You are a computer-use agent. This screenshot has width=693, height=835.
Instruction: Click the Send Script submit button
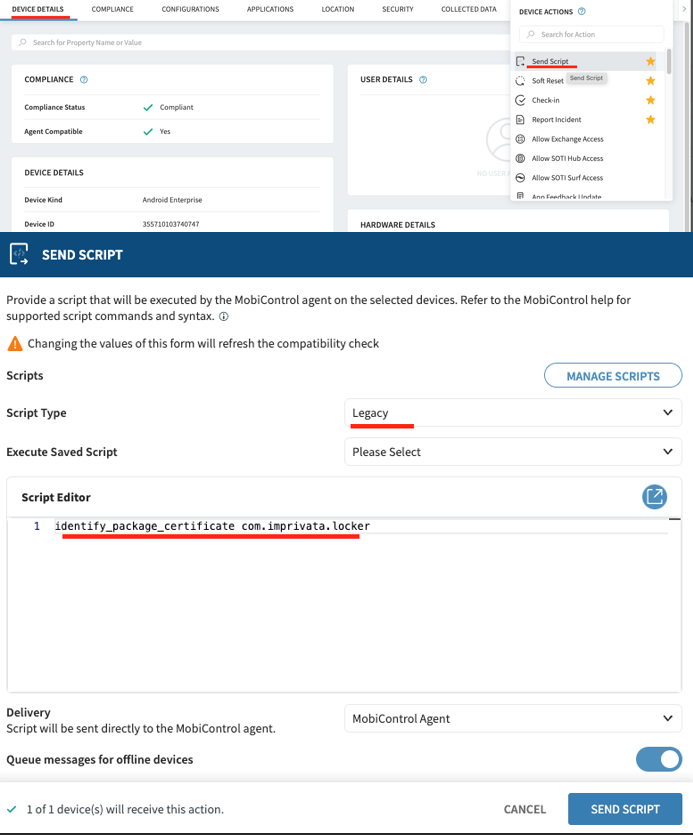(625, 809)
